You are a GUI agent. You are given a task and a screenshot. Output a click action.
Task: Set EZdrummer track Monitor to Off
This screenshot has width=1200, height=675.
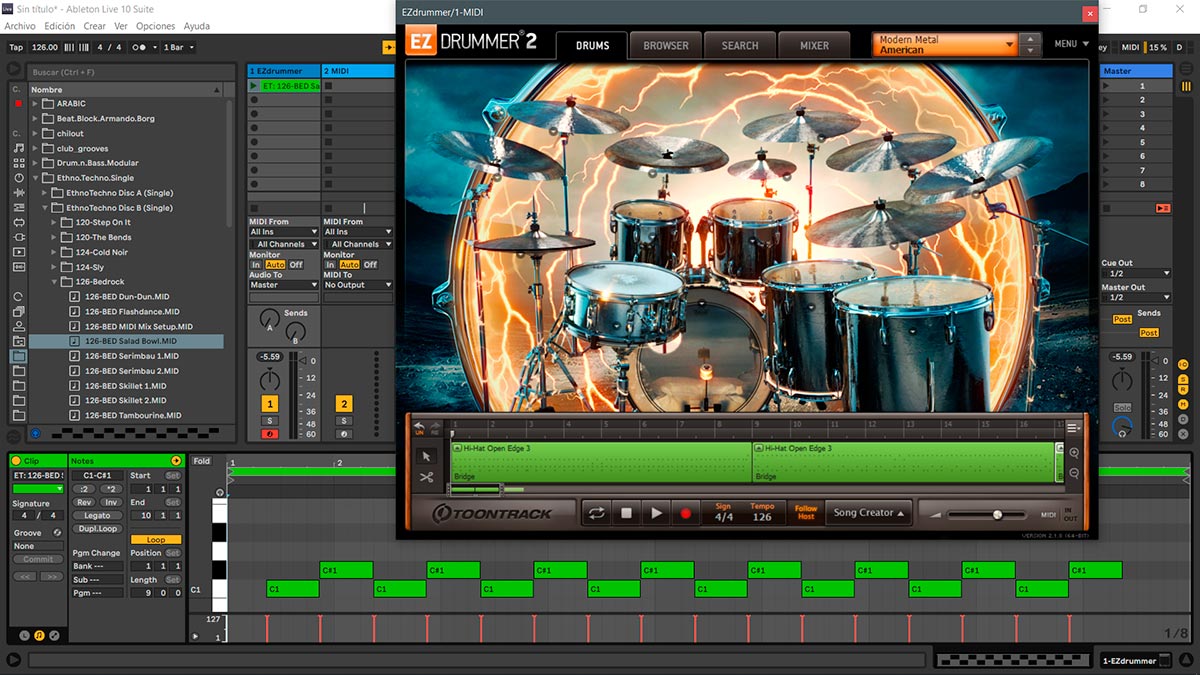(x=296, y=265)
